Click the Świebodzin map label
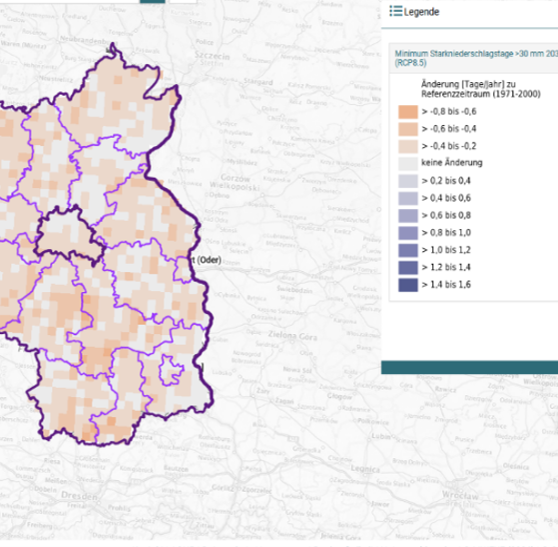The image size is (558, 547). pos(295,290)
